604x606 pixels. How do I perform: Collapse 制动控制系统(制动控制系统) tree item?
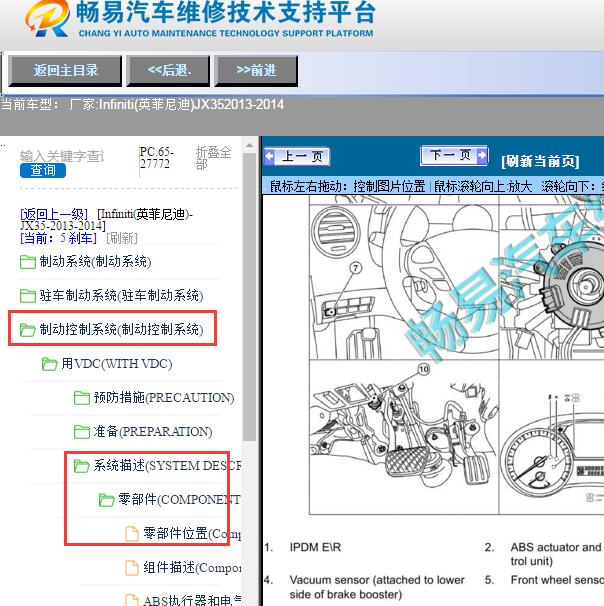pyautogui.click(x=121, y=330)
